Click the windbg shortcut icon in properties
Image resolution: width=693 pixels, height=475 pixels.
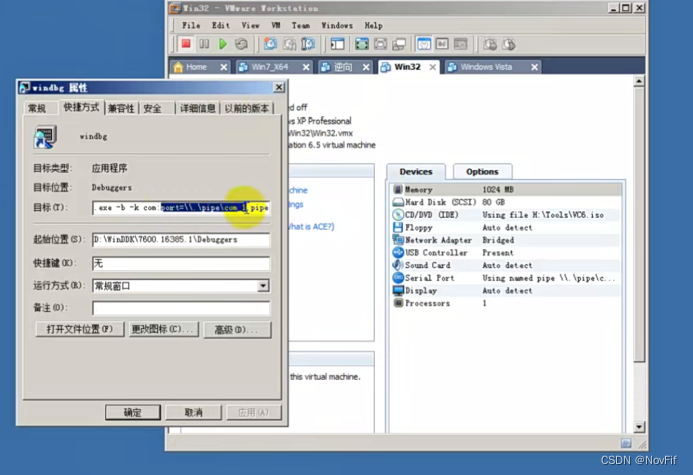45,137
